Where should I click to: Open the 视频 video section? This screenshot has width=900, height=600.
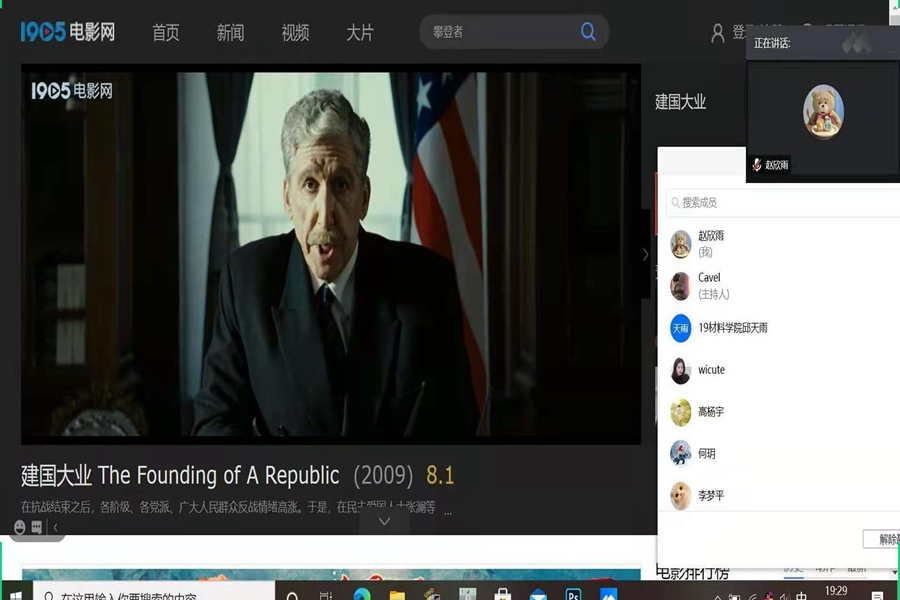(x=295, y=33)
